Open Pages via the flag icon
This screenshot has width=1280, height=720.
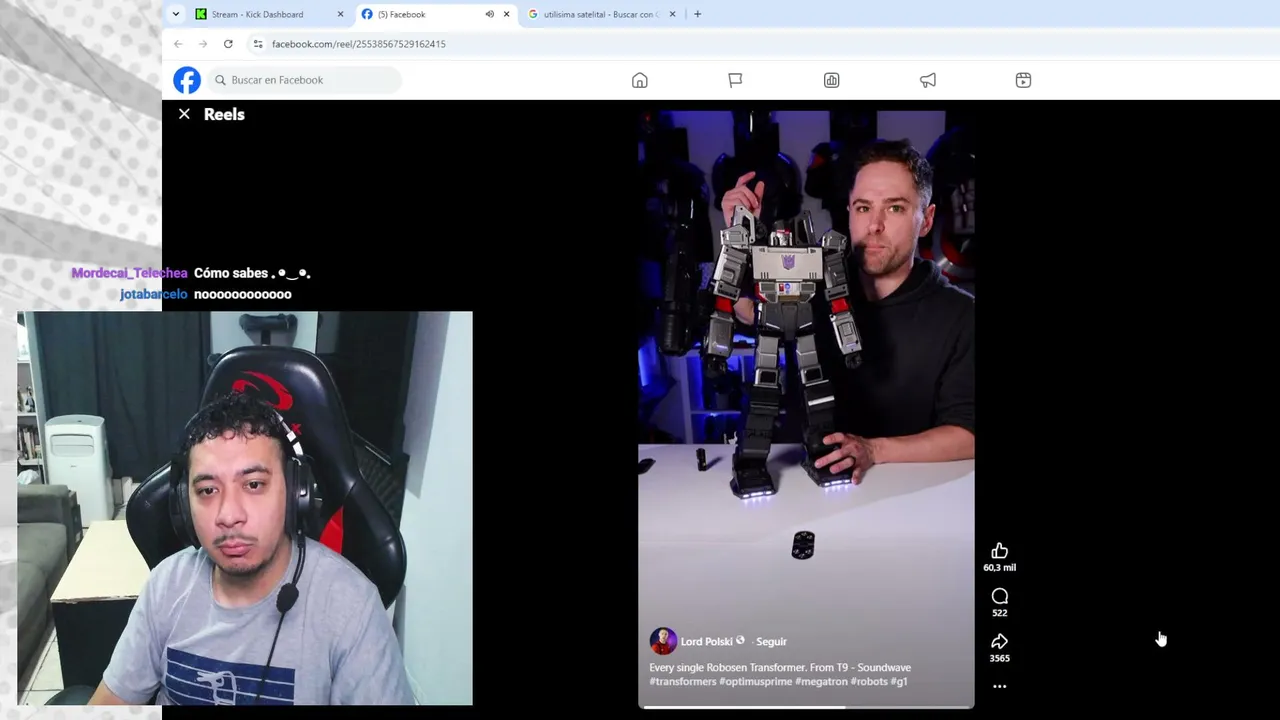click(735, 80)
